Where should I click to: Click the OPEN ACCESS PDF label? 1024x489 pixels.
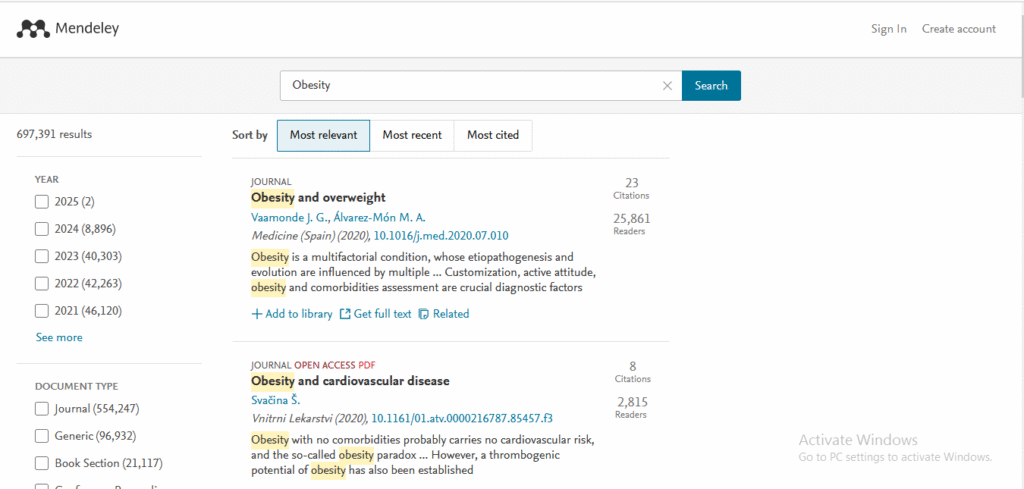click(334, 365)
